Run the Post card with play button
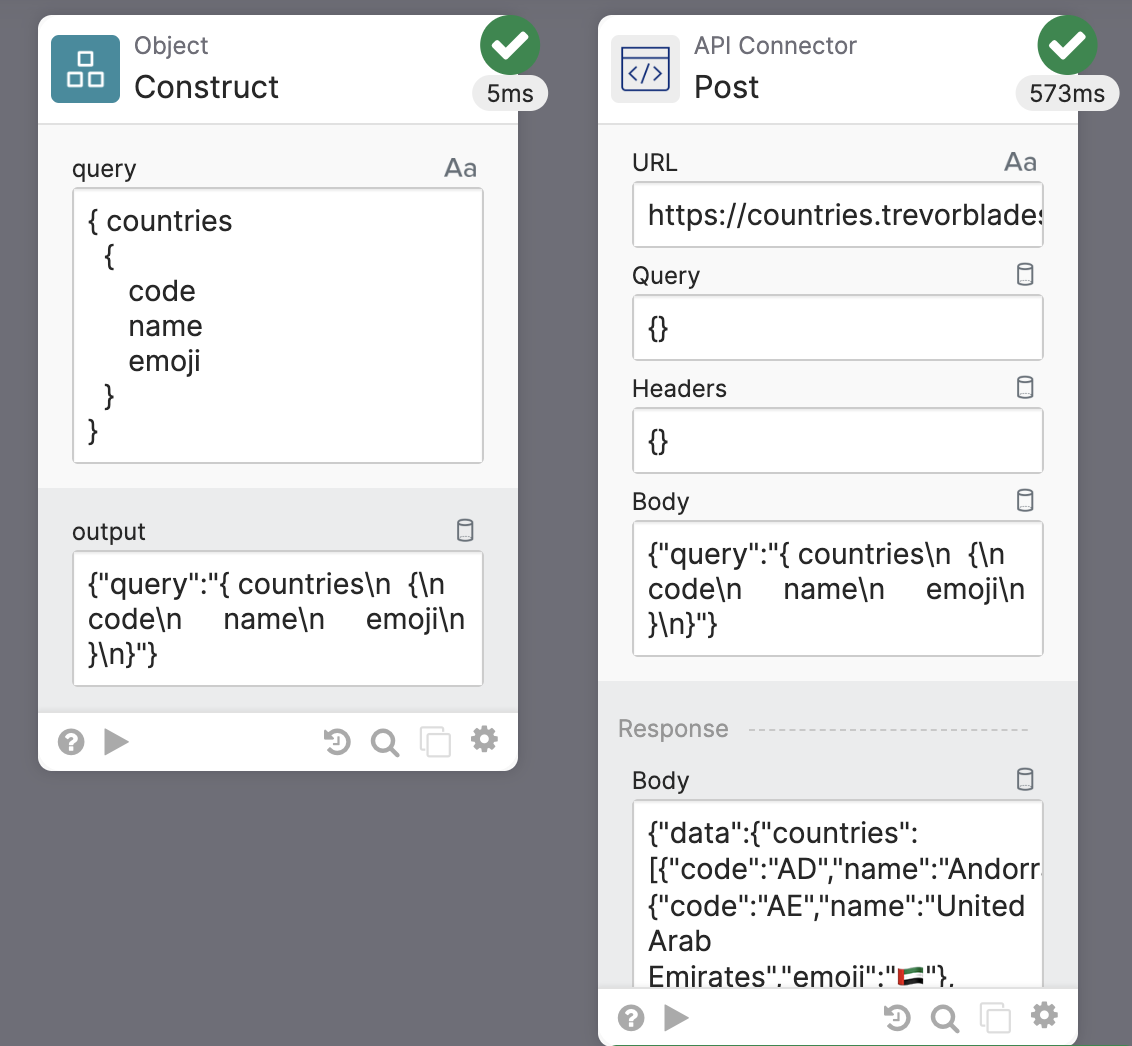The width and height of the screenshot is (1132, 1046). tap(677, 1018)
